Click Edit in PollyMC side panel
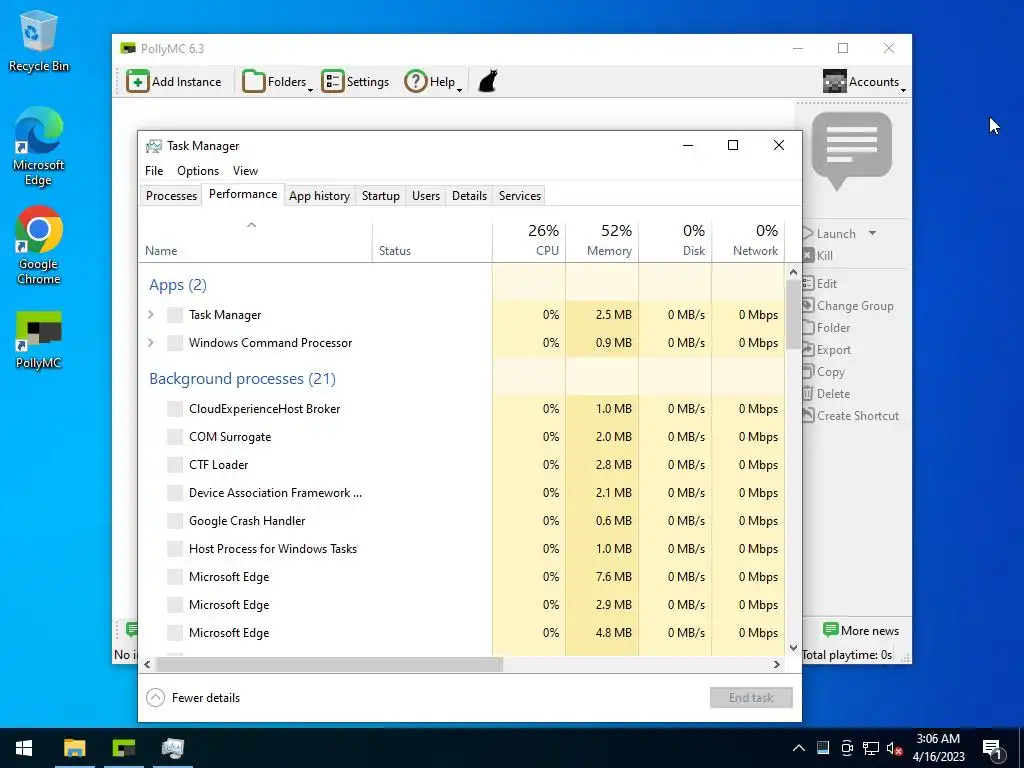 click(x=820, y=284)
